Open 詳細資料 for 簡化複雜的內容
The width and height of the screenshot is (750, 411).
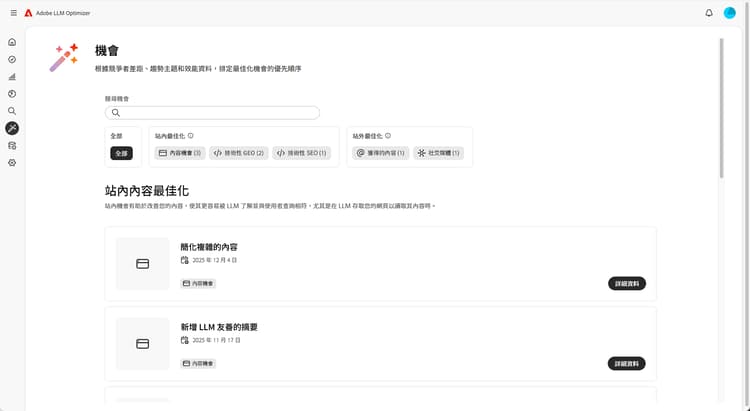(627, 284)
